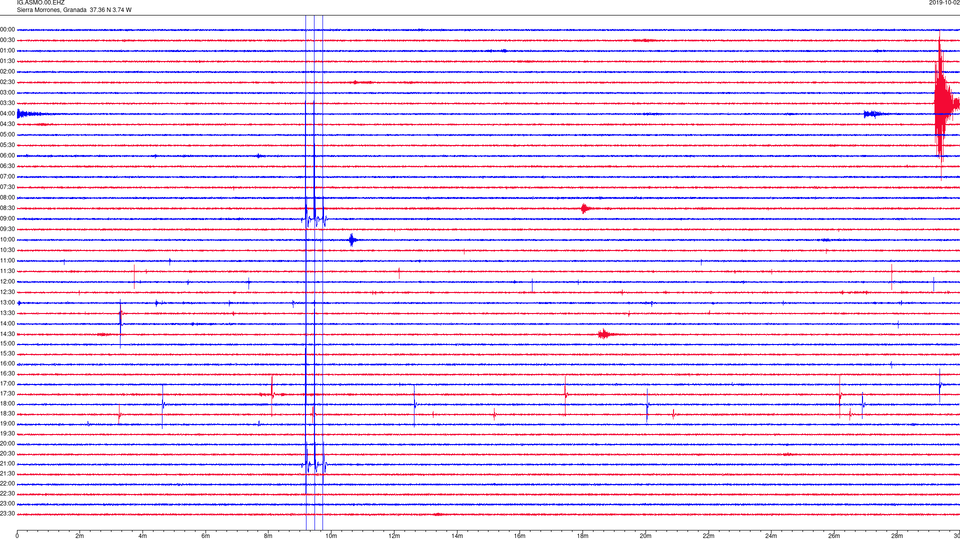This screenshot has width=960, height=540.
Task: Click the 22m axis tick label
Action: (708, 536)
